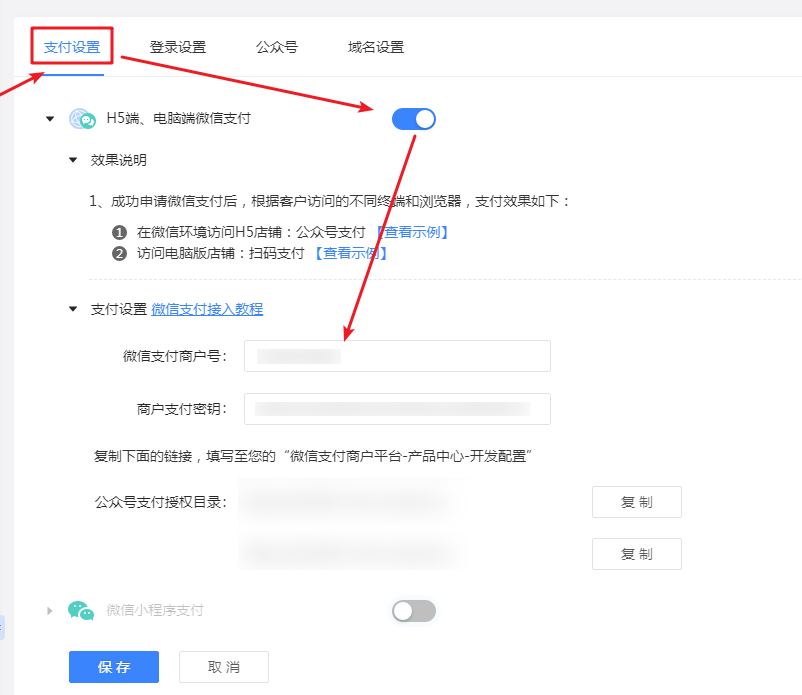Click the H5端、电脑端微信支付 title text
Viewport: 802px width, 695px height.
point(179,119)
